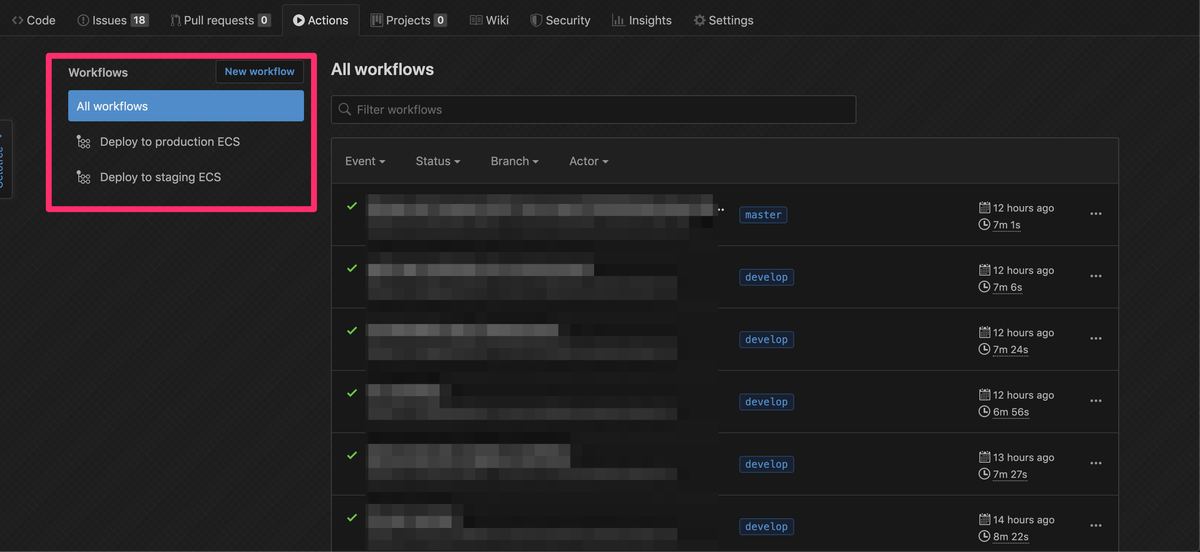Open the Wiki tab
The image size is (1200, 552).
coord(489,20)
